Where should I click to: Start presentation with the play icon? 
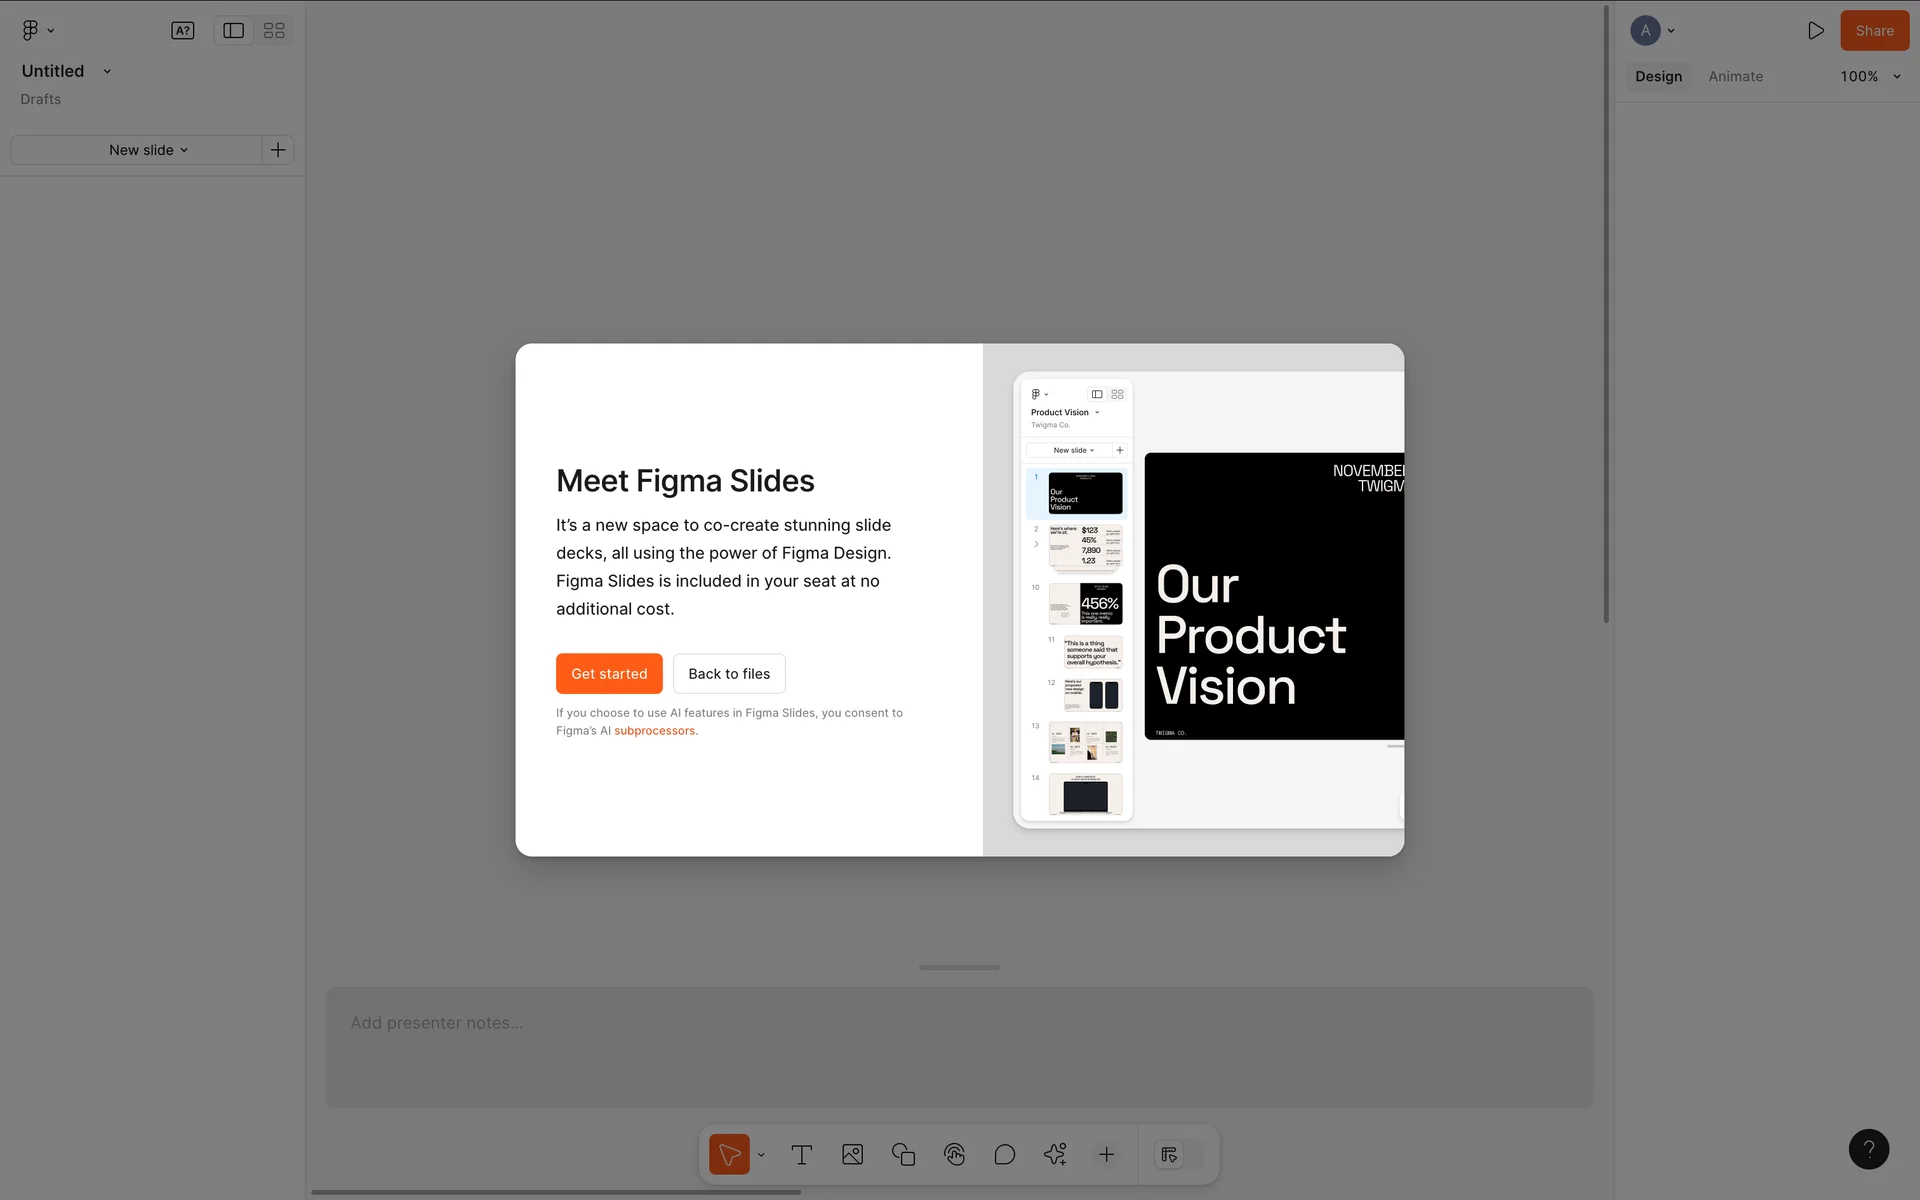(x=1815, y=30)
